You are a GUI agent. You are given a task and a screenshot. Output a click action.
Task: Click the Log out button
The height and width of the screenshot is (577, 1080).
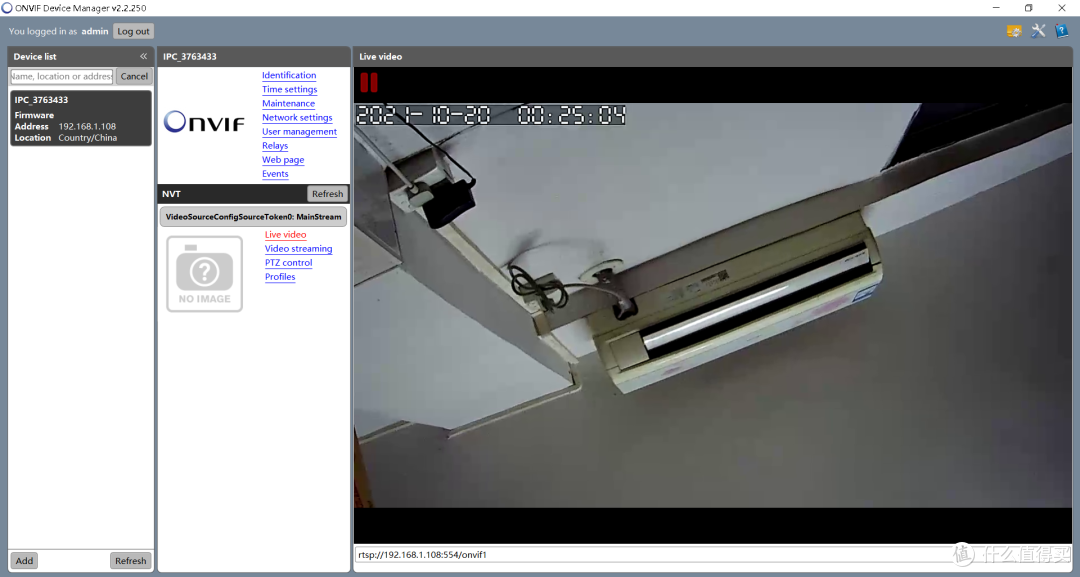pyautogui.click(x=133, y=32)
